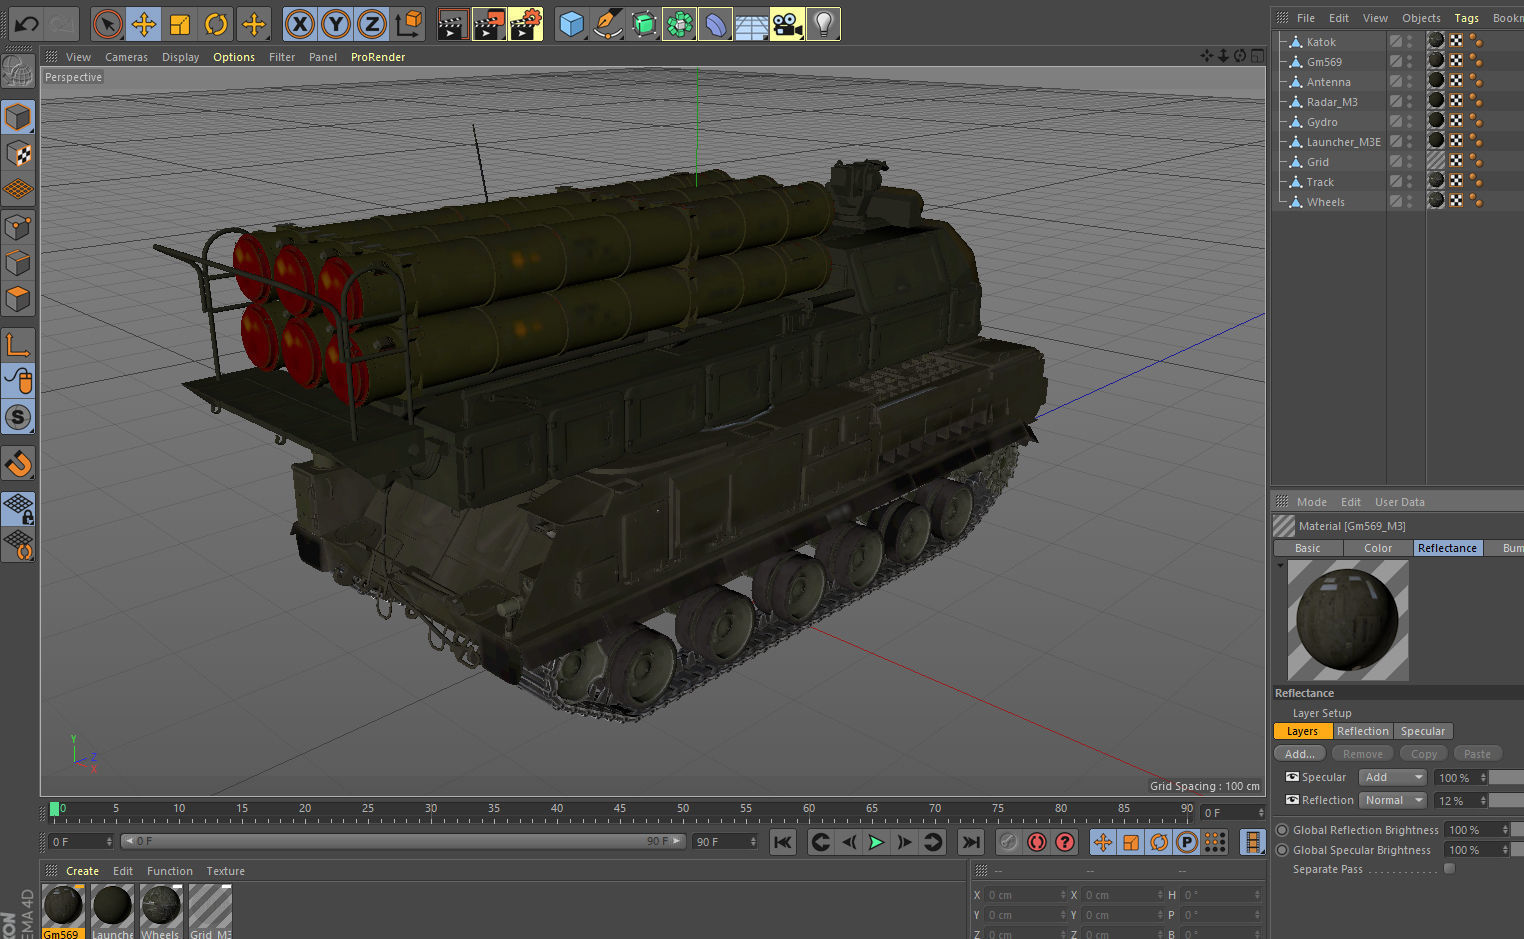The image size is (1524, 939).
Task: Open Edit Render Settings
Action: (526, 24)
